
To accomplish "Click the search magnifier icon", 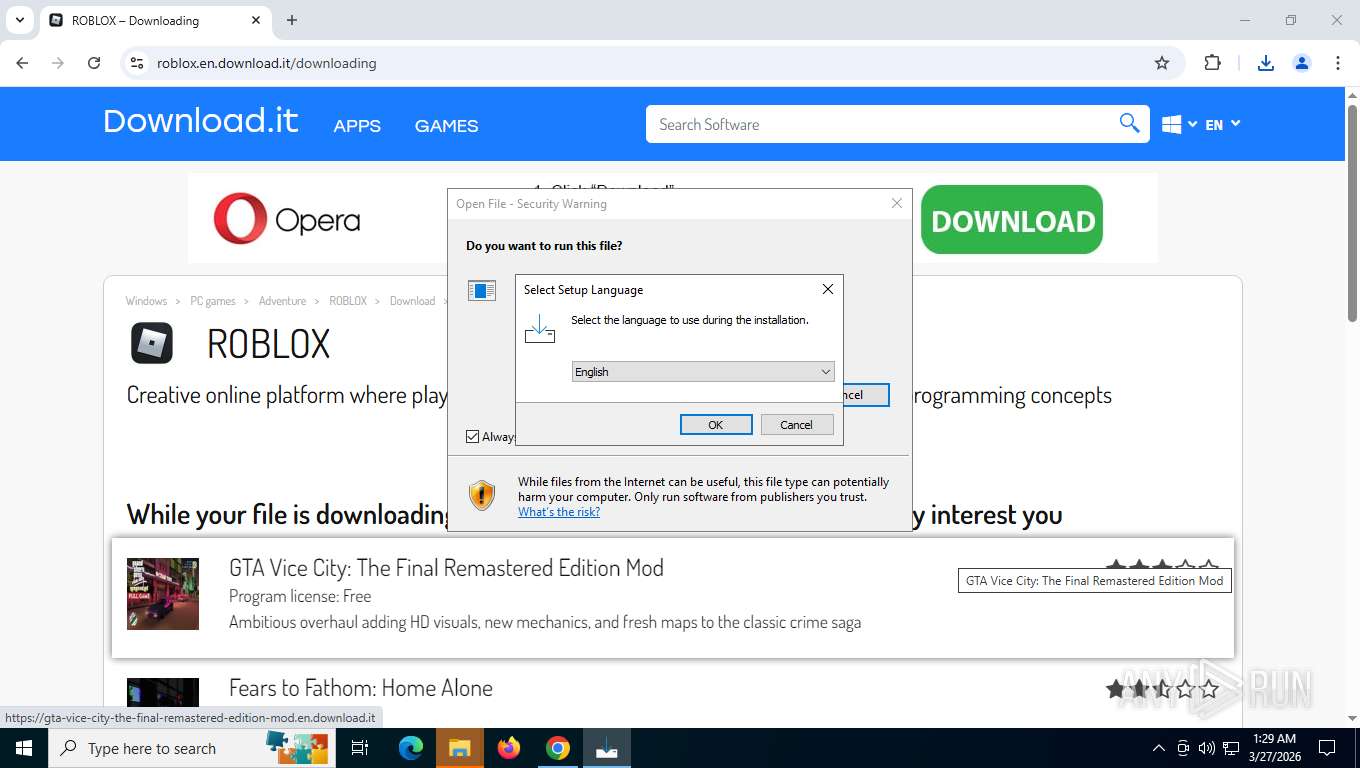I will (x=1129, y=123).
